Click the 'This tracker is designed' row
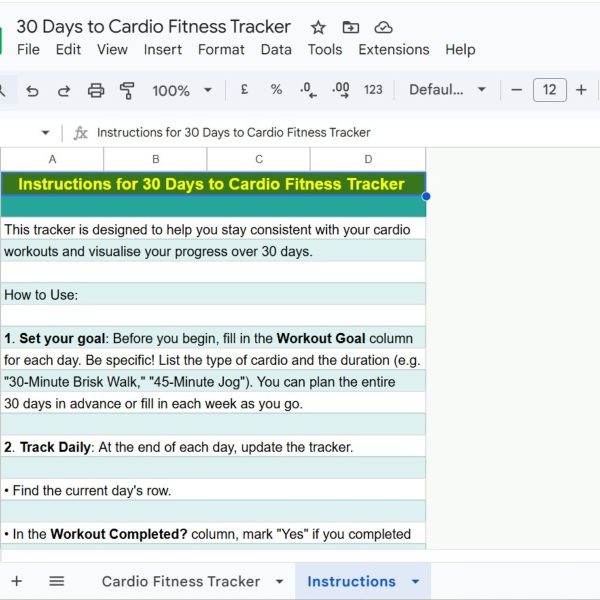This screenshot has height=600, width=600. (x=213, y=229)
